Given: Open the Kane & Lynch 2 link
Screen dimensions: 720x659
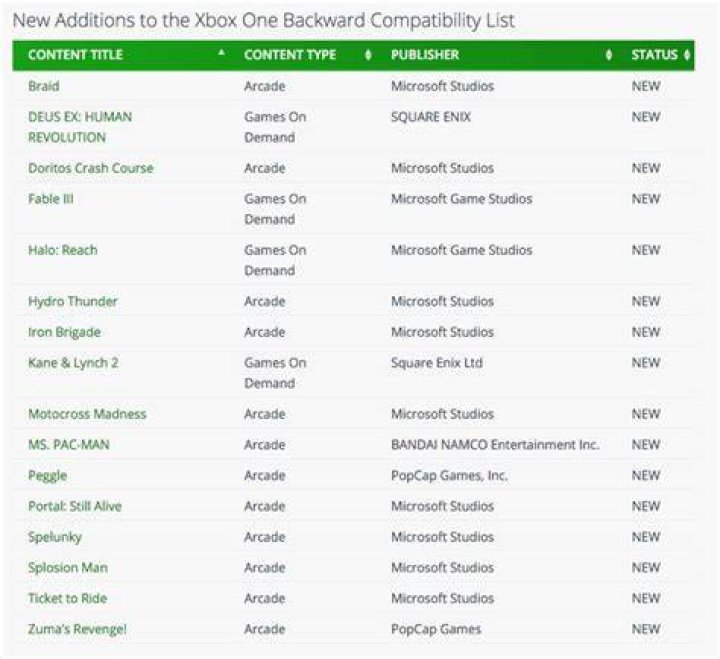Looking at the screenshot, I should 73,363.
